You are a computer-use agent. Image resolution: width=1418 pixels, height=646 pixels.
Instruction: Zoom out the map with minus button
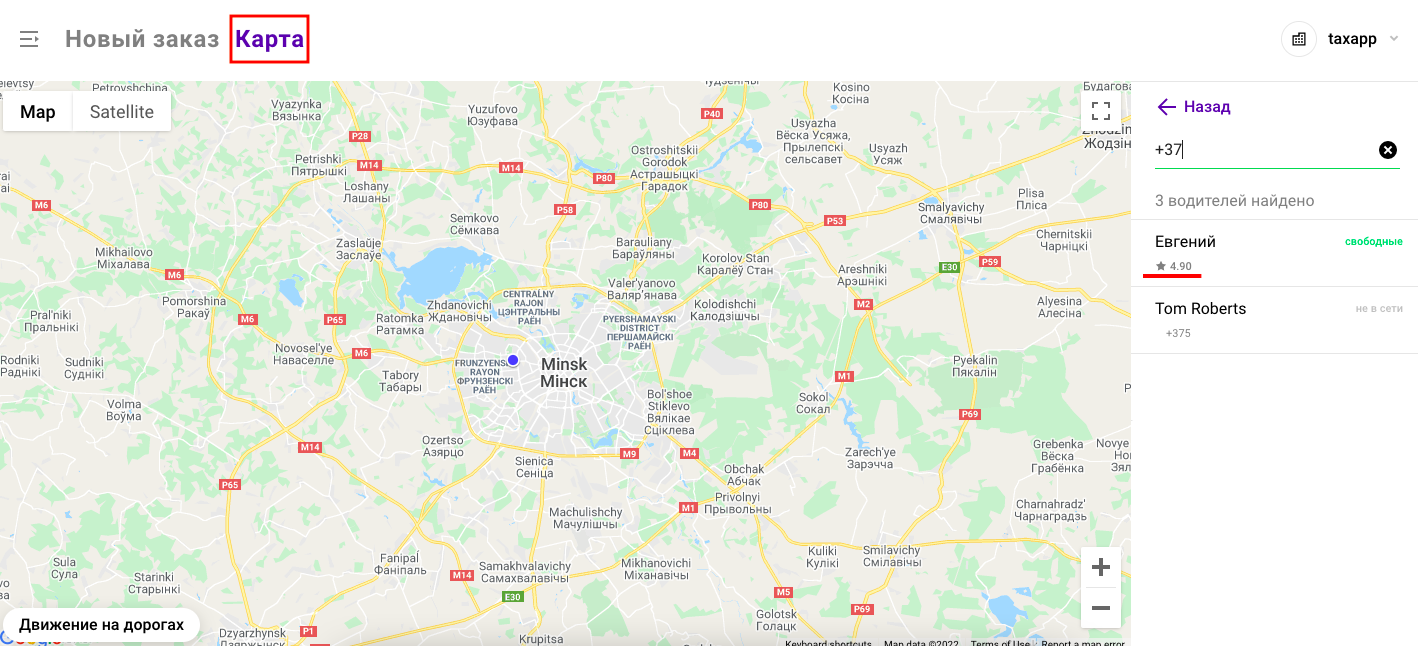coord(1101,608)
